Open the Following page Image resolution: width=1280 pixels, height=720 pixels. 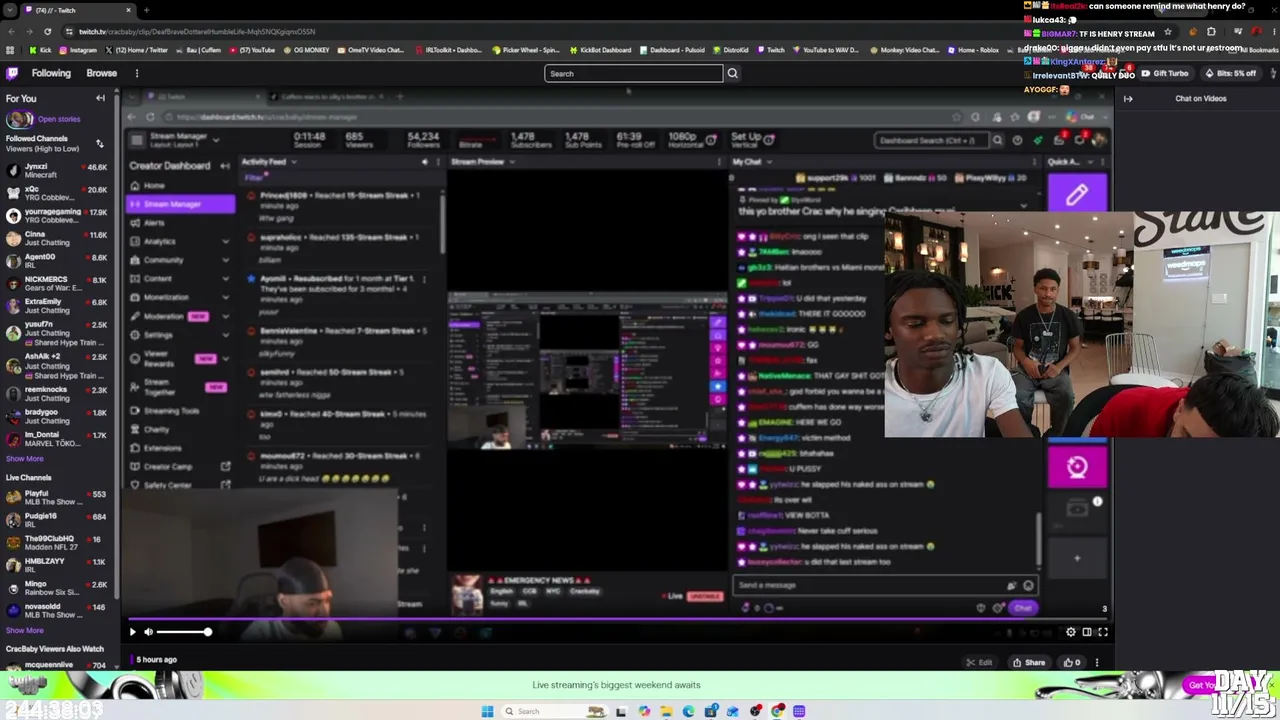point(51,73)
